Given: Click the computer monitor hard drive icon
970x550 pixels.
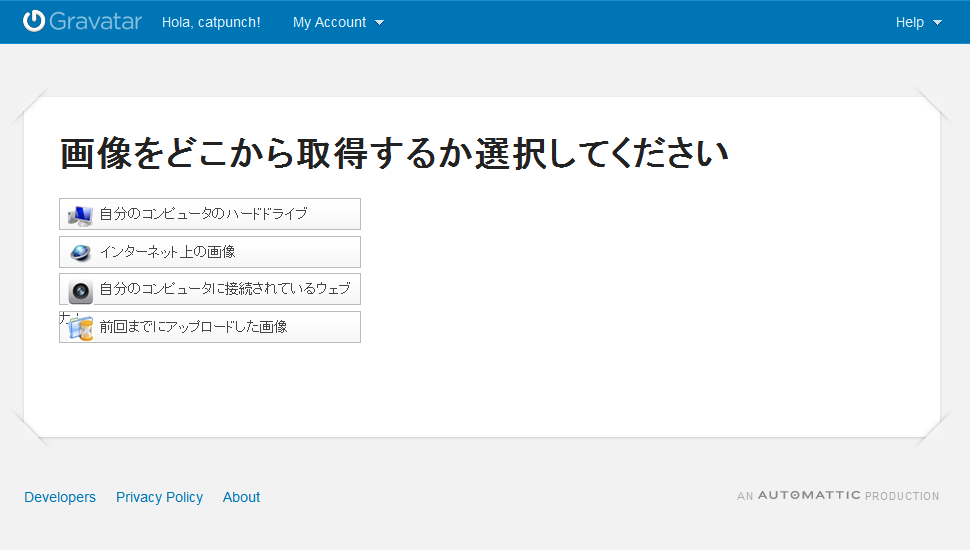Looking at the screenshot, I should (x=81, y=215).
